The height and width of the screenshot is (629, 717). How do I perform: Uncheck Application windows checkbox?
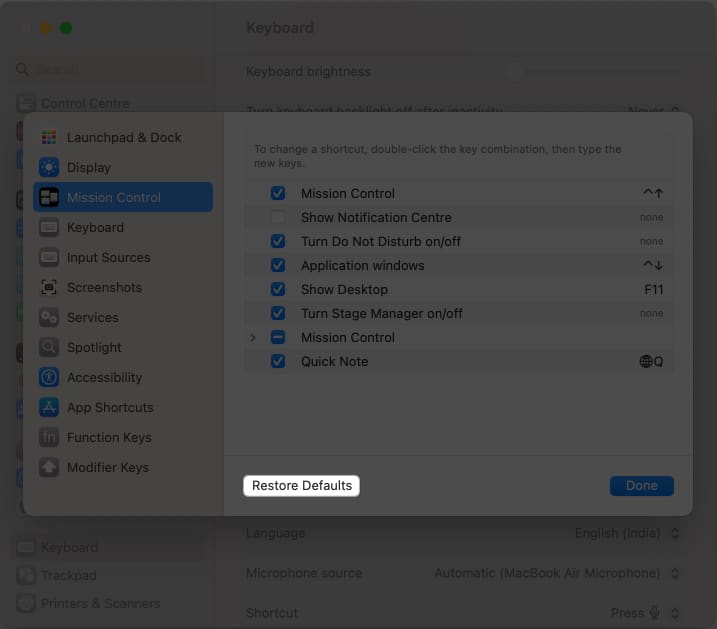point(278,265)
